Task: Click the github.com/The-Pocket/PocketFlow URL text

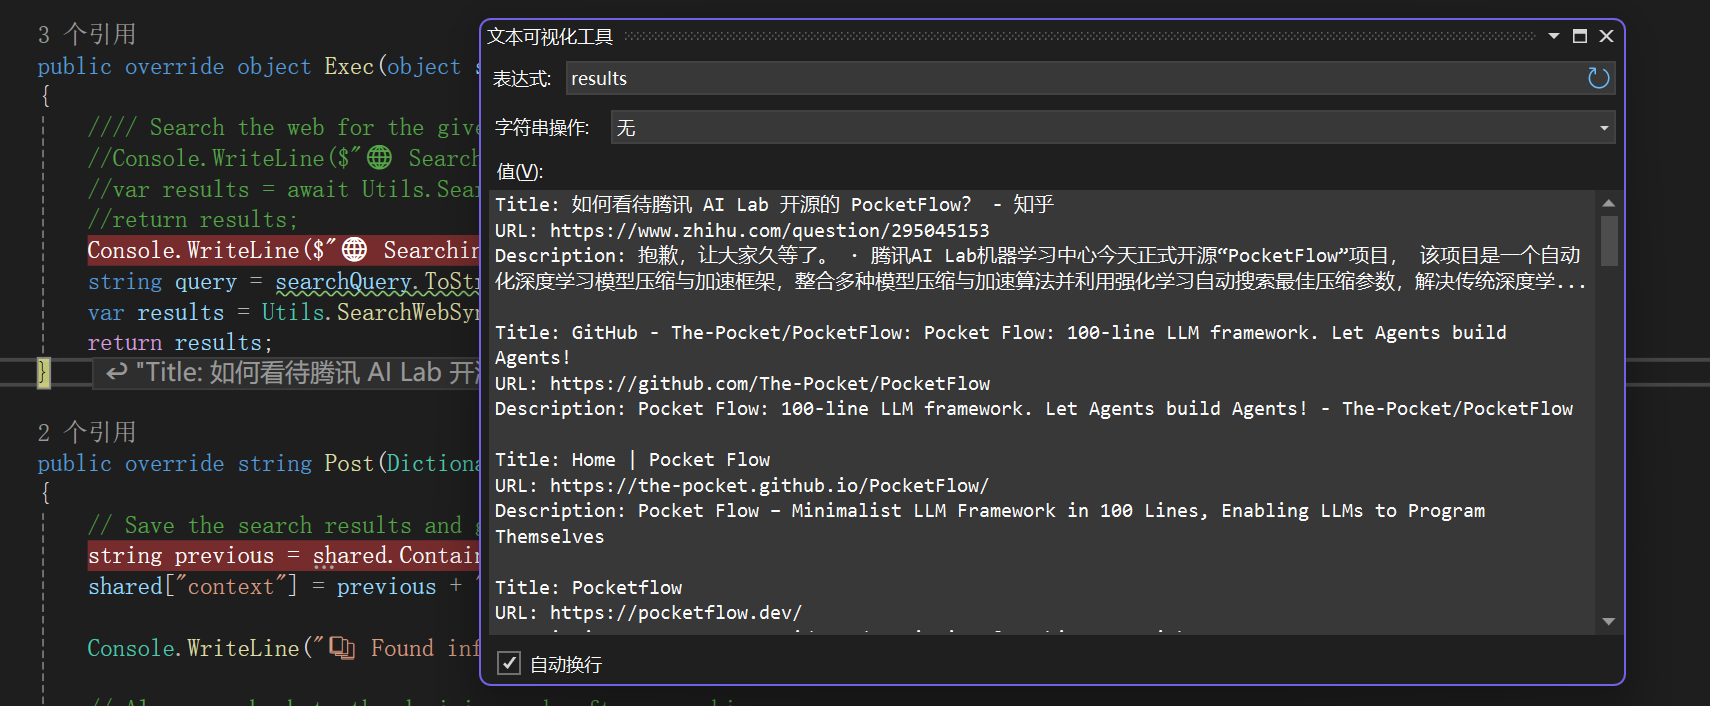Action: (x=769, y=384)
